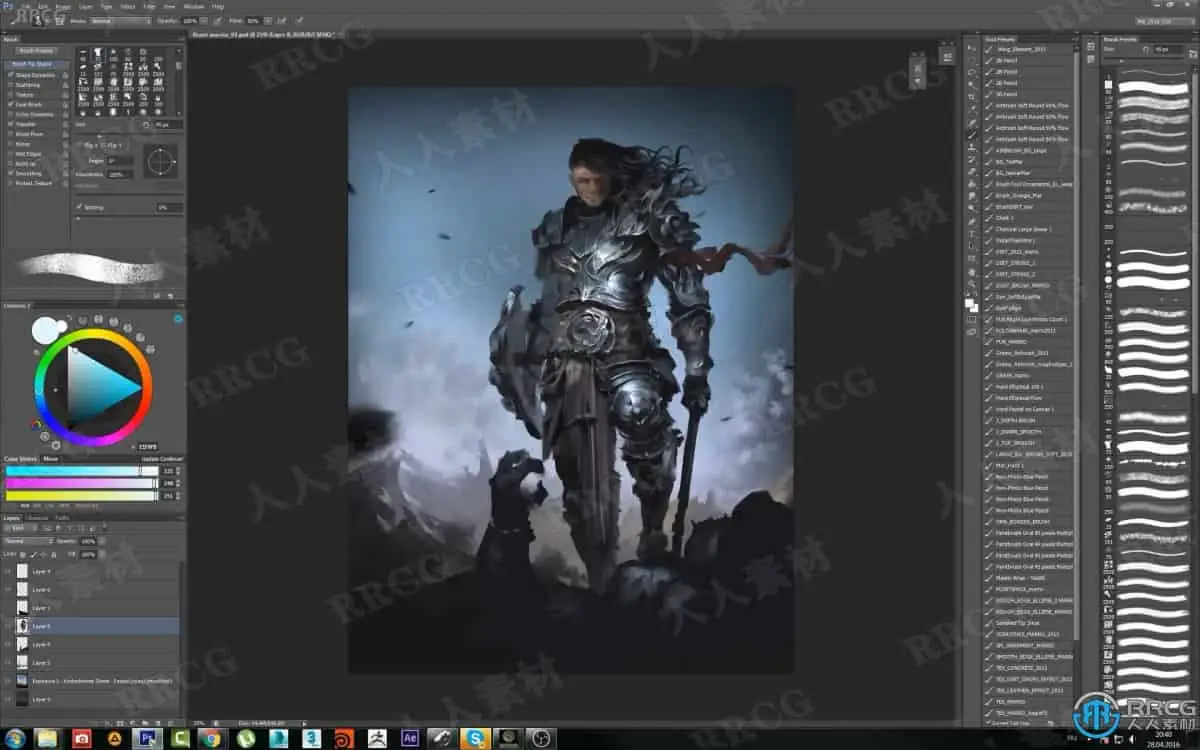
Task: Select the Zoom tool
Action: [970, 283]
